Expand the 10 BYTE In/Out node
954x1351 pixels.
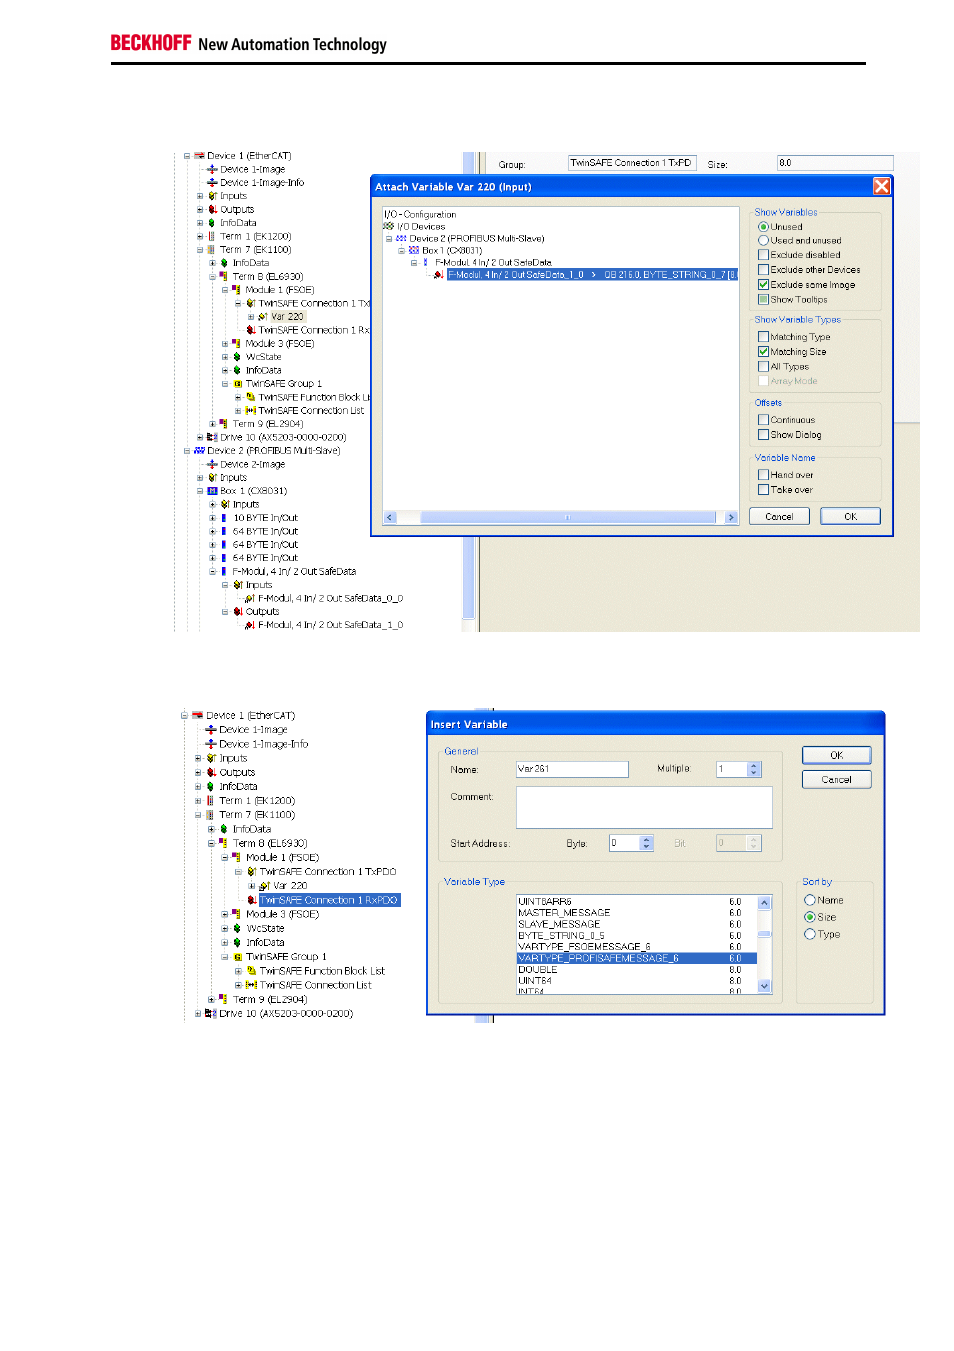[x=212, y=518]
